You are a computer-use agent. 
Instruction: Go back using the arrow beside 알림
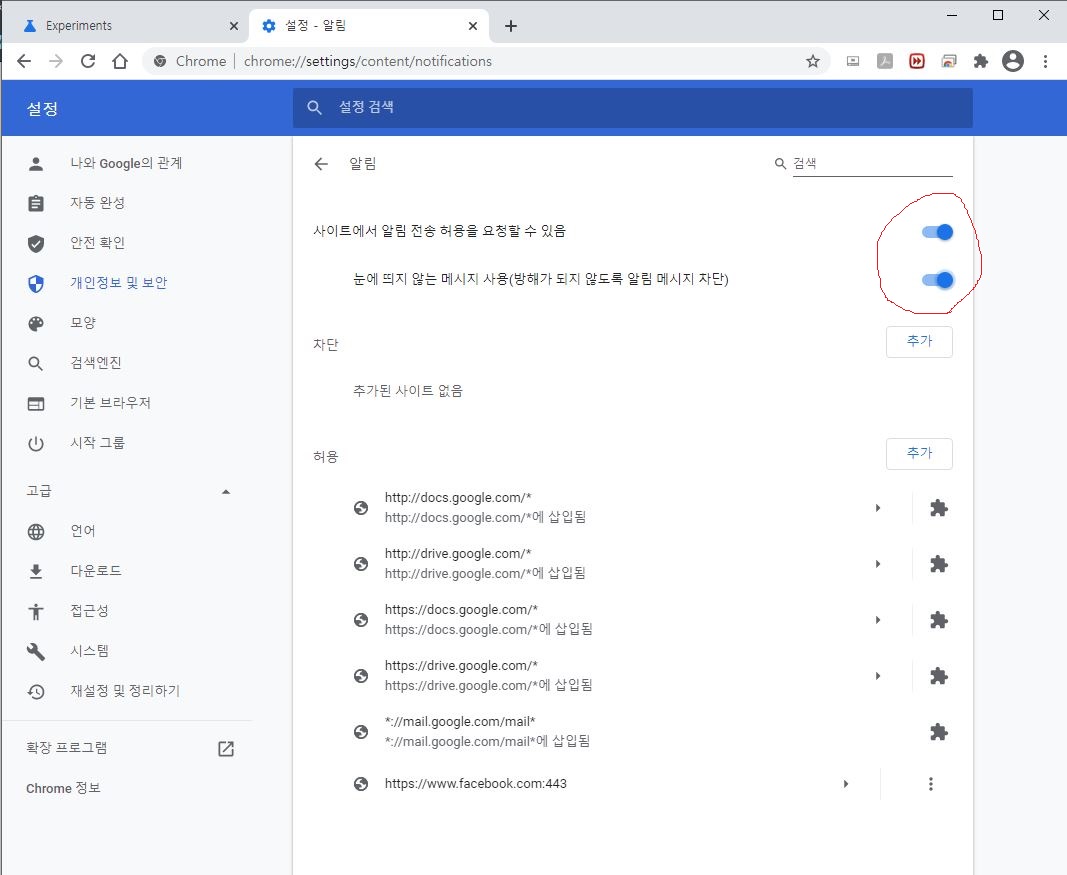pyautogui.click(x=321, y=164)
